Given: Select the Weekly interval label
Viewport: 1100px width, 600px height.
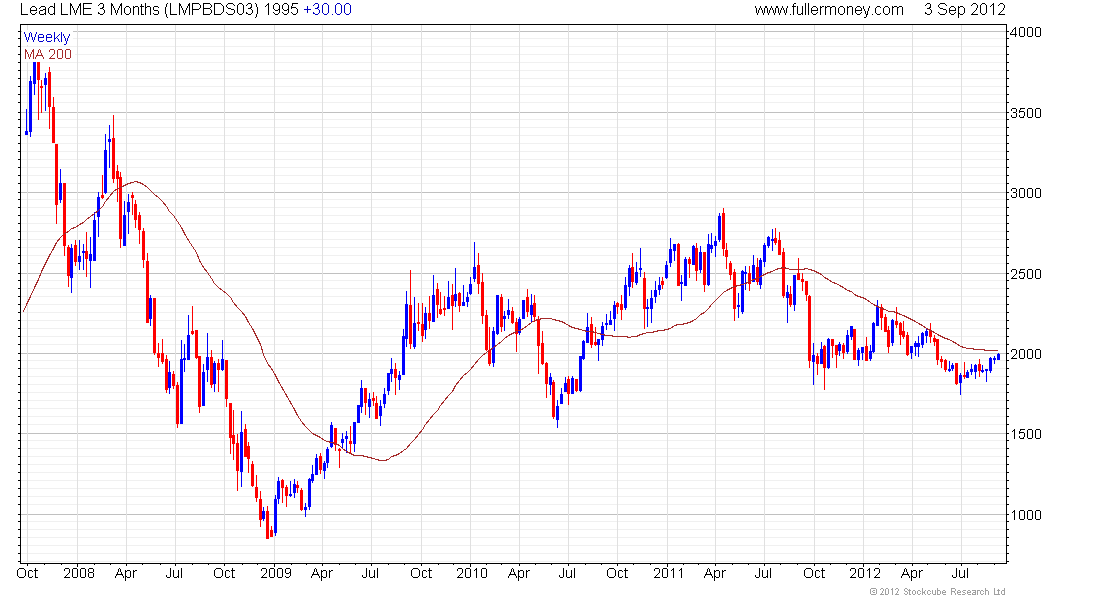Looking at the screenshot, I should pos(47,37).
